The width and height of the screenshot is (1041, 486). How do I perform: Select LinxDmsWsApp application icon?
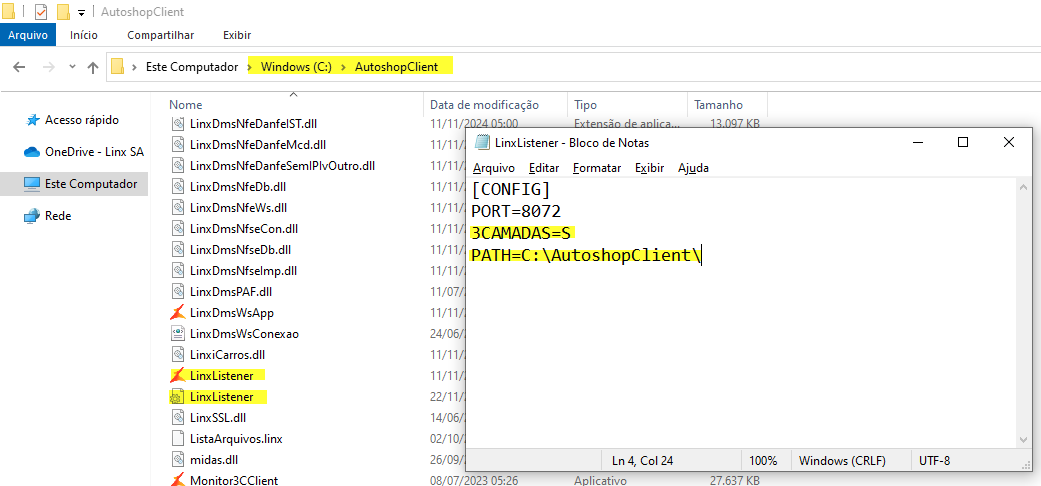(x=177, y=313)
